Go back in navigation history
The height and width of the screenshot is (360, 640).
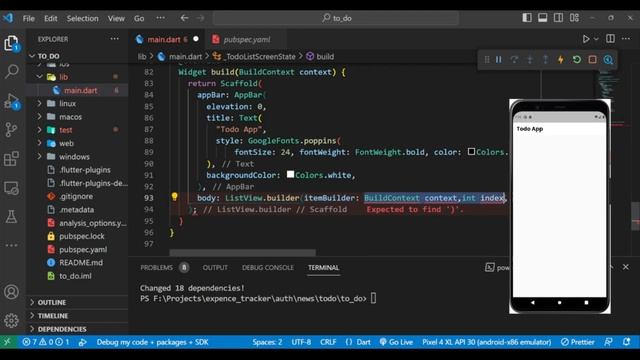coord(184,18)
